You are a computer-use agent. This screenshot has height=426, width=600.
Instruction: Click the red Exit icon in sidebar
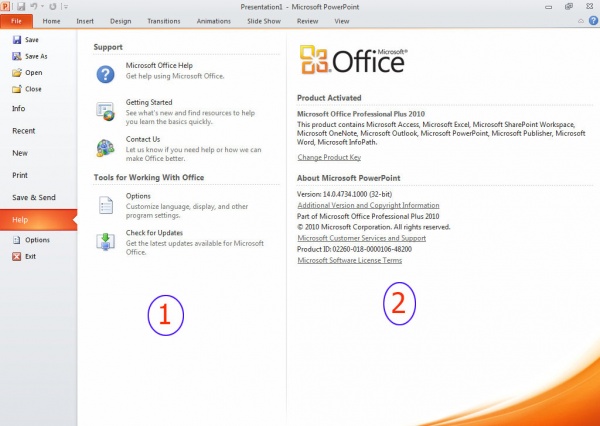pos(16,256)
